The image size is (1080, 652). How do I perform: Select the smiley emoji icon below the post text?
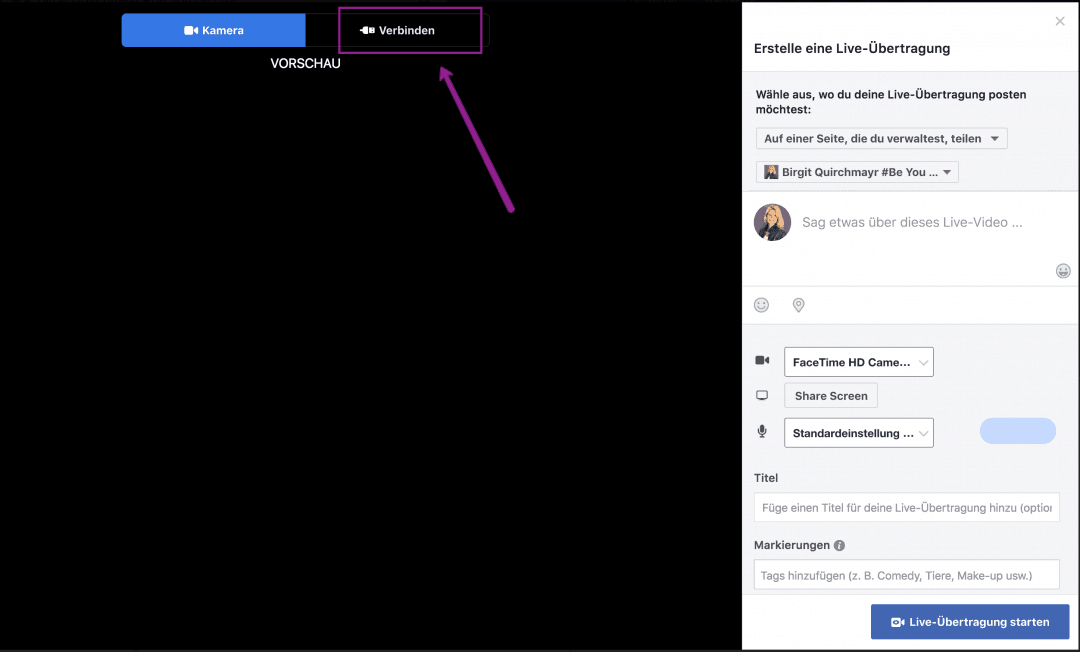[761, 304]
